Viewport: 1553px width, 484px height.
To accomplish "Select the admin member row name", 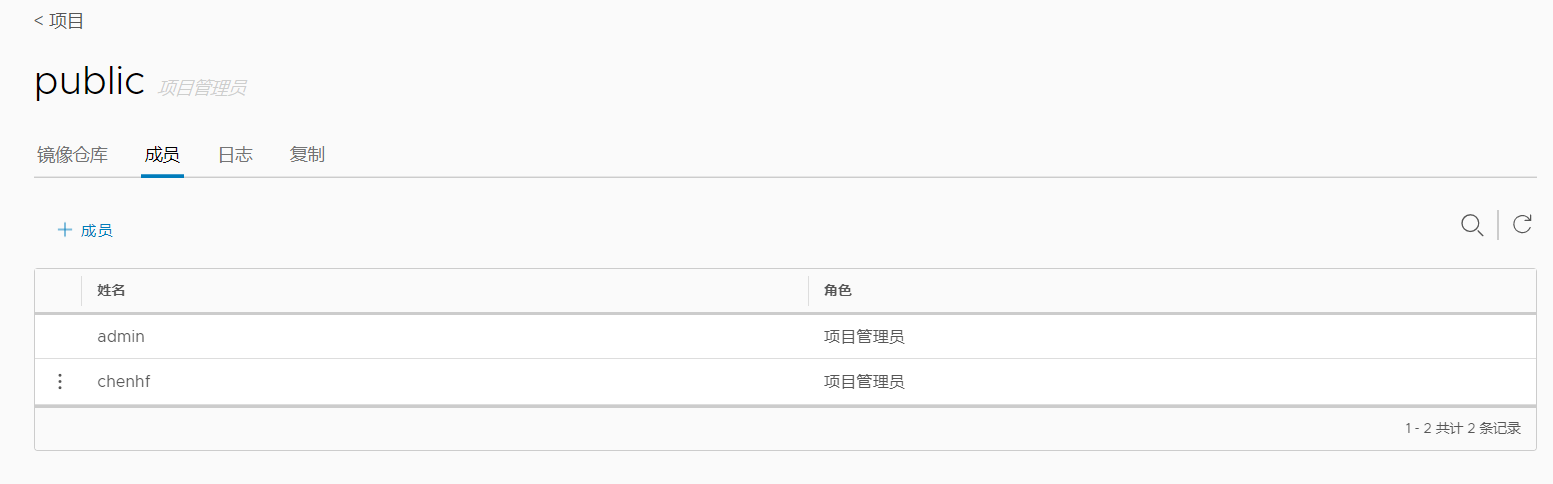I will pyautogui.click(x=121, y=337).
